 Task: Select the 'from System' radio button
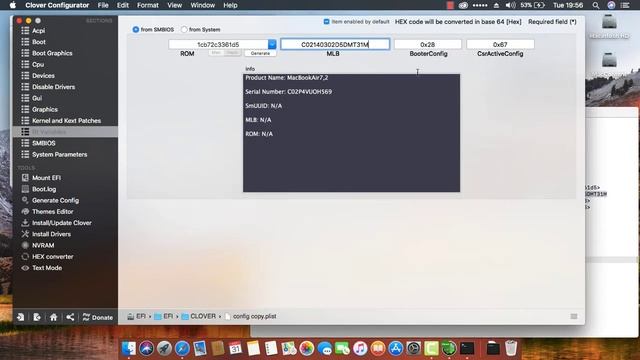184,30
